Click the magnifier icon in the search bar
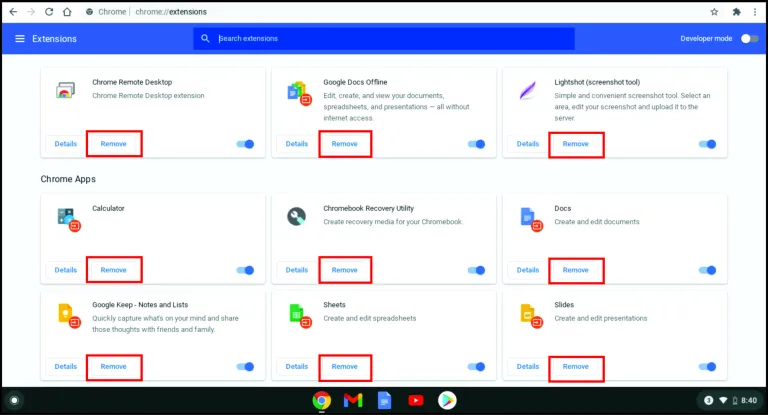The width and height of the screenshot is (768, 415). 205,38
